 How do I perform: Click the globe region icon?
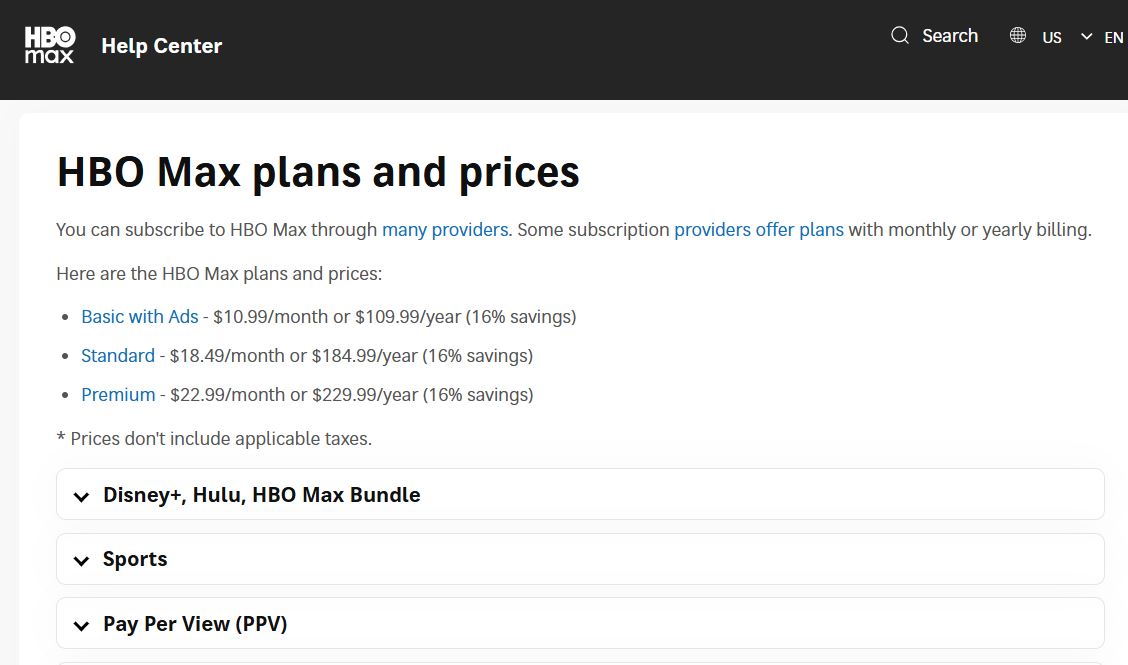coord(1017,35)
